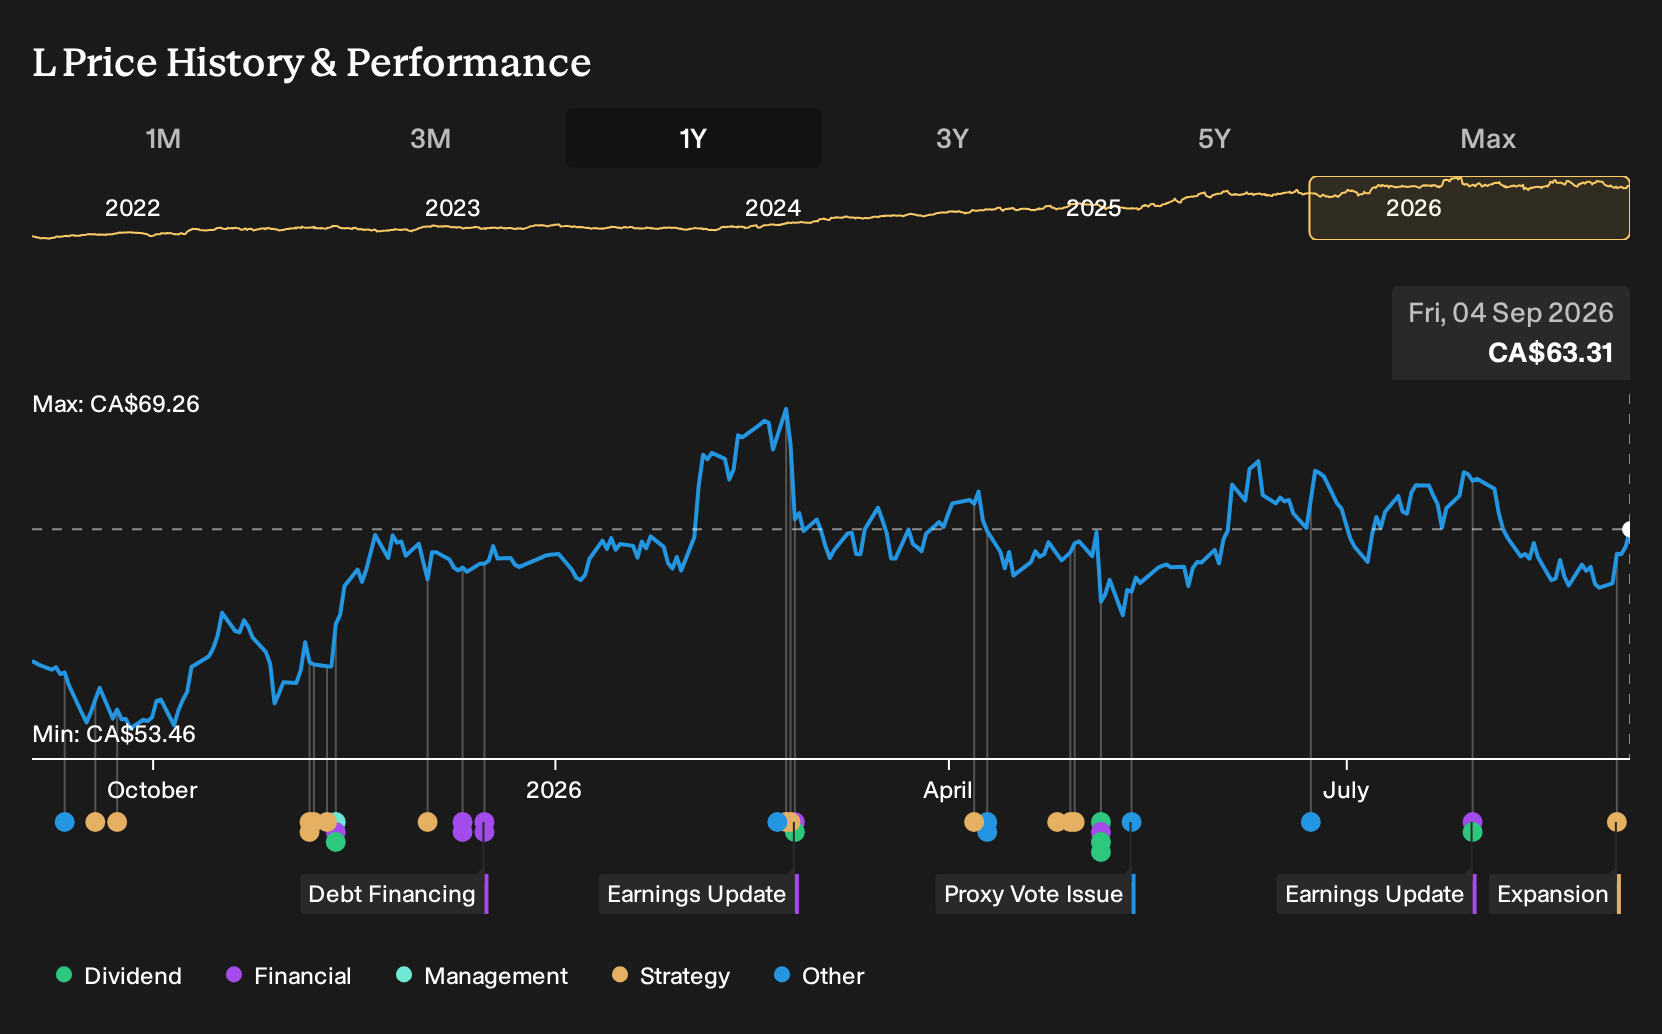Toggle the Financial legend filter
The width and height of the screenshot is (1662, 1034).
coord(289,975)
